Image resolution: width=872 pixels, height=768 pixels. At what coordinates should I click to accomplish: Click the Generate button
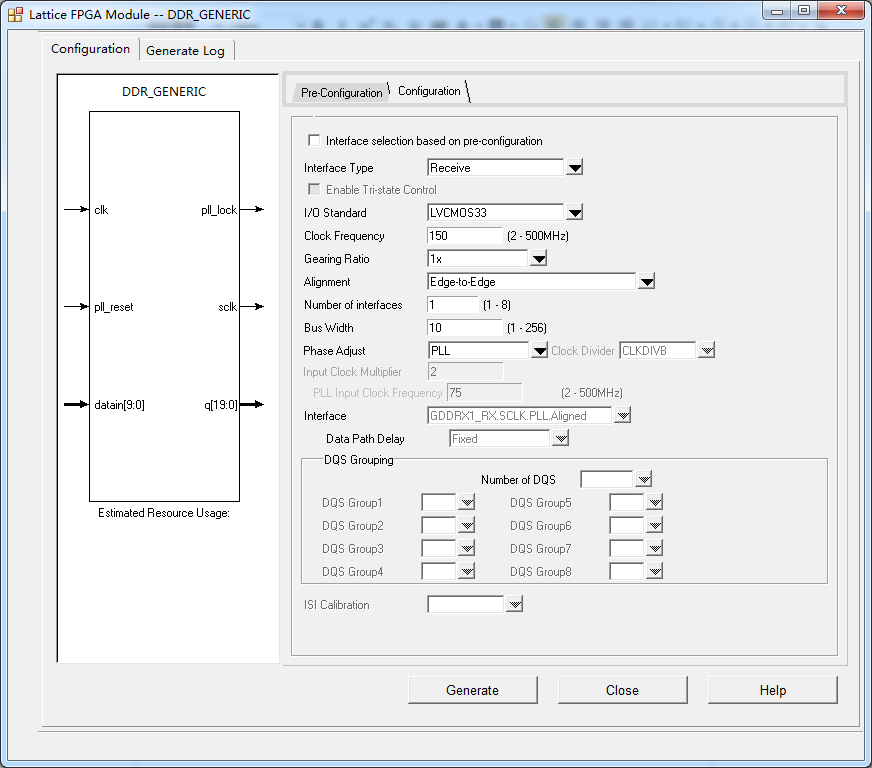coord(472,690)
